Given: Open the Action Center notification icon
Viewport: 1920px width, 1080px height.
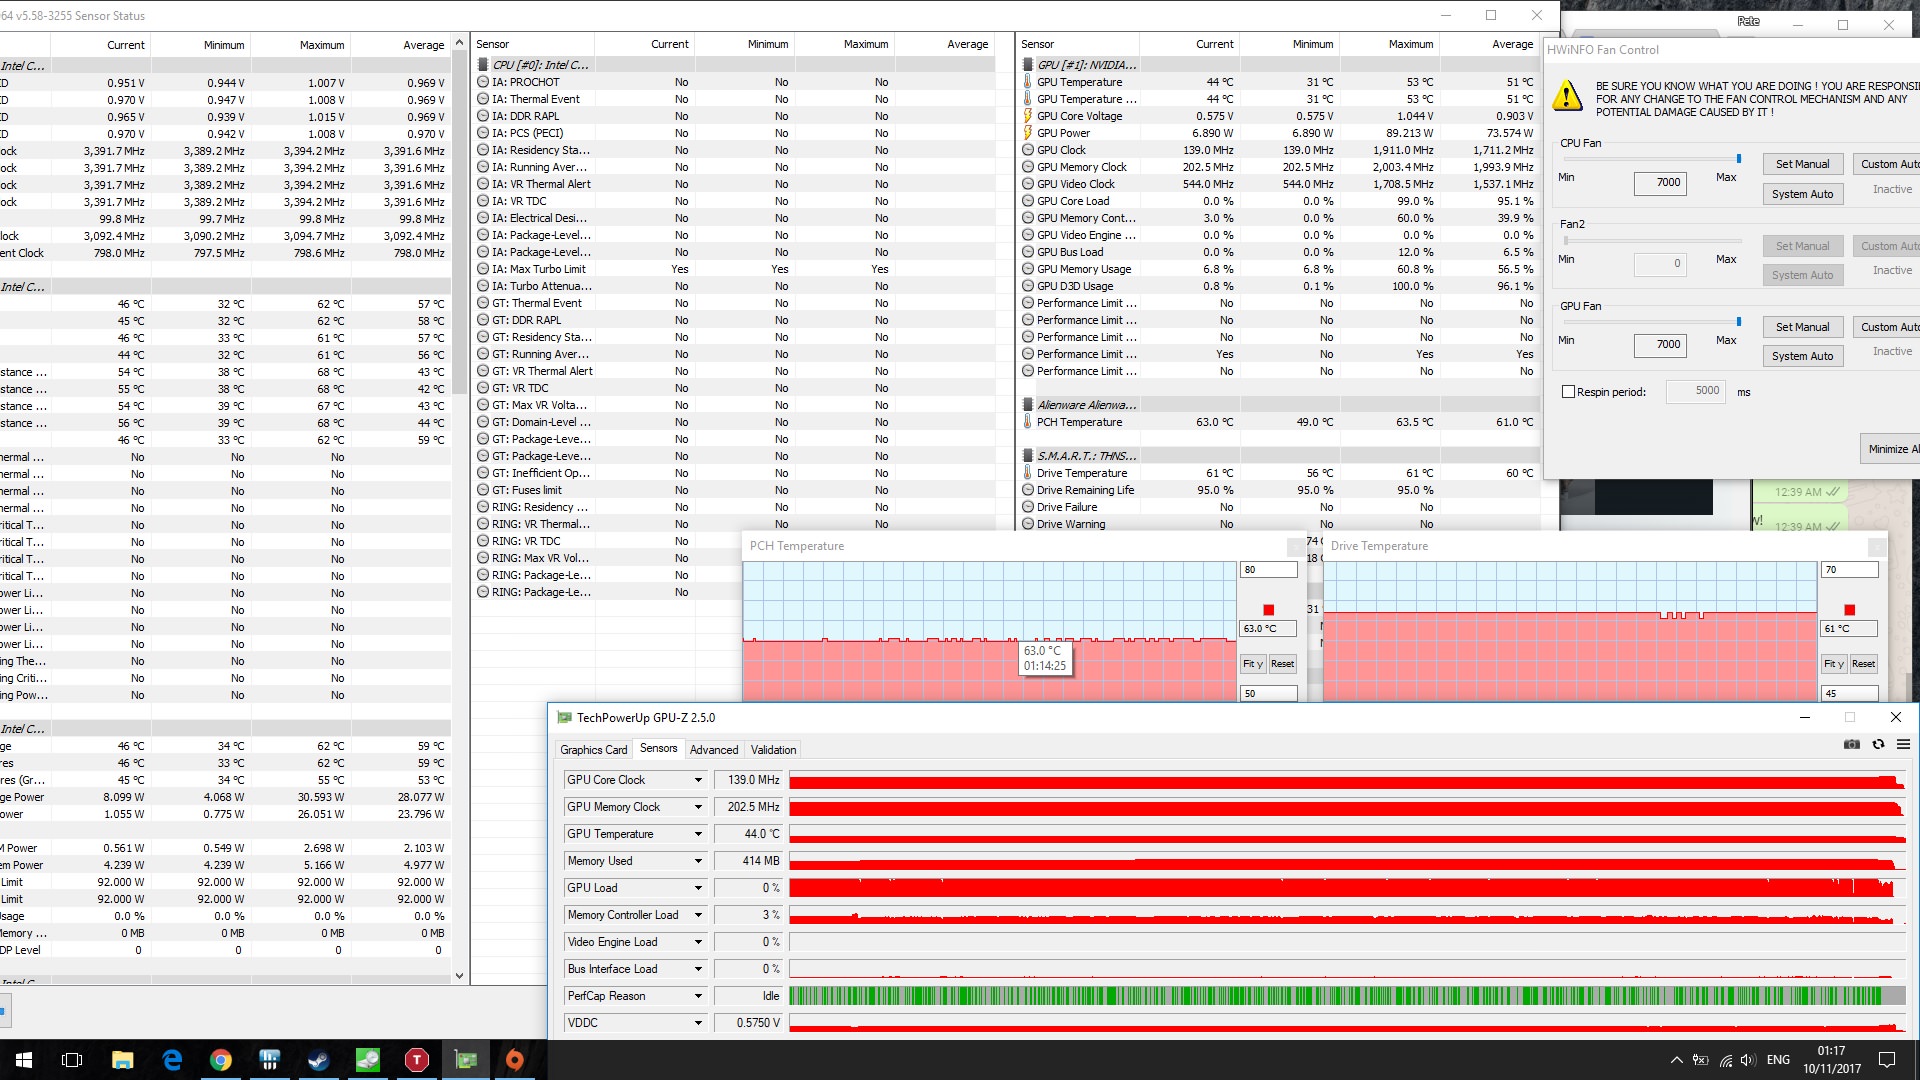Looking at the screenshot, I should pyautogui.click(x=1887, y=1060).
